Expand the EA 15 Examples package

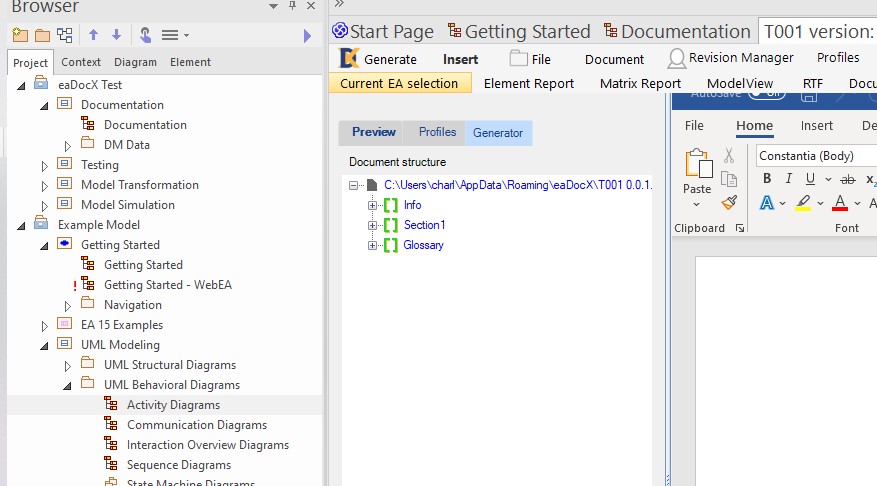[45, 326]
